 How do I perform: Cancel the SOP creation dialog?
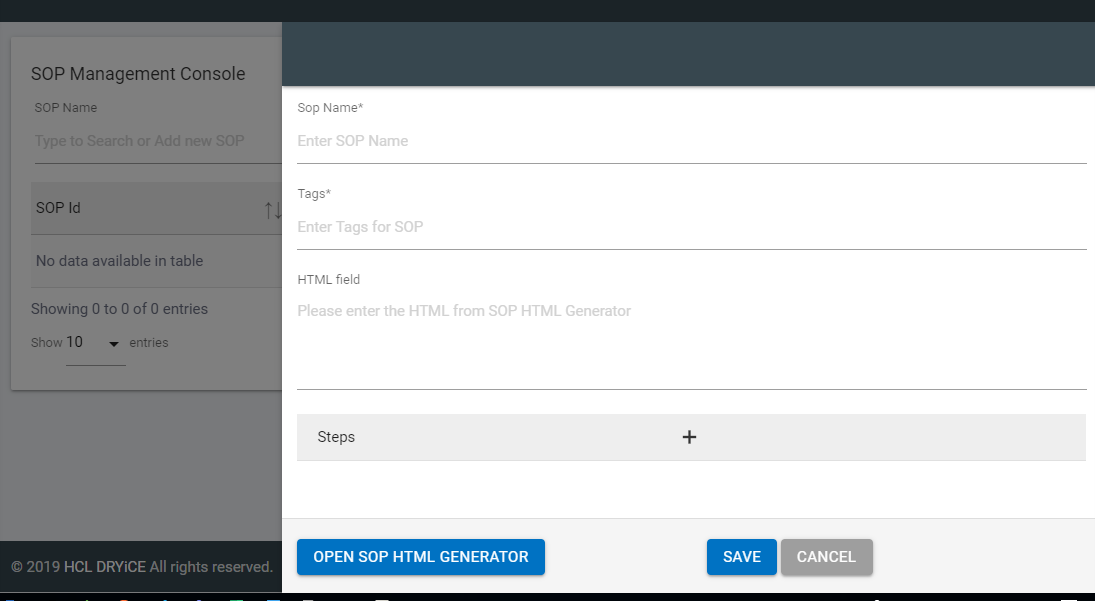[826, 557]
